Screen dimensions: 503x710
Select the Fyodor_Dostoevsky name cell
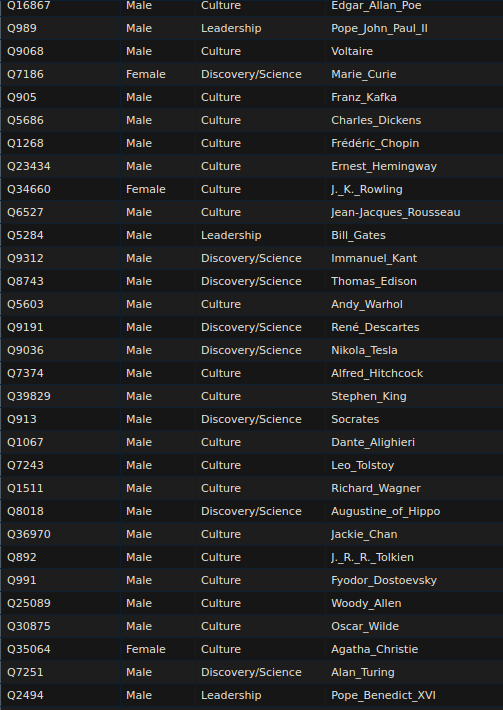pyautogui.click(x=414, y=580)
